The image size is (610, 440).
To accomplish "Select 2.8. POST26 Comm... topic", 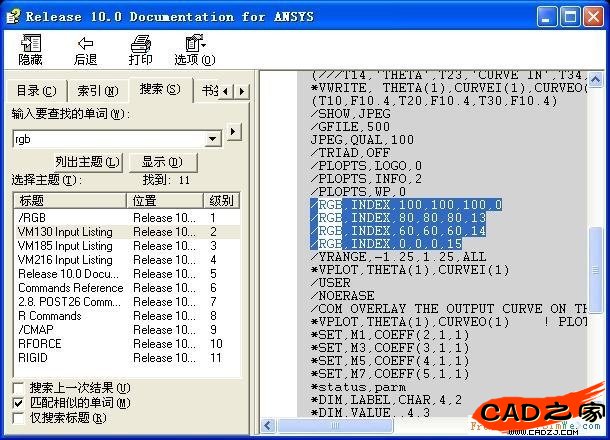I will [127, 302].
